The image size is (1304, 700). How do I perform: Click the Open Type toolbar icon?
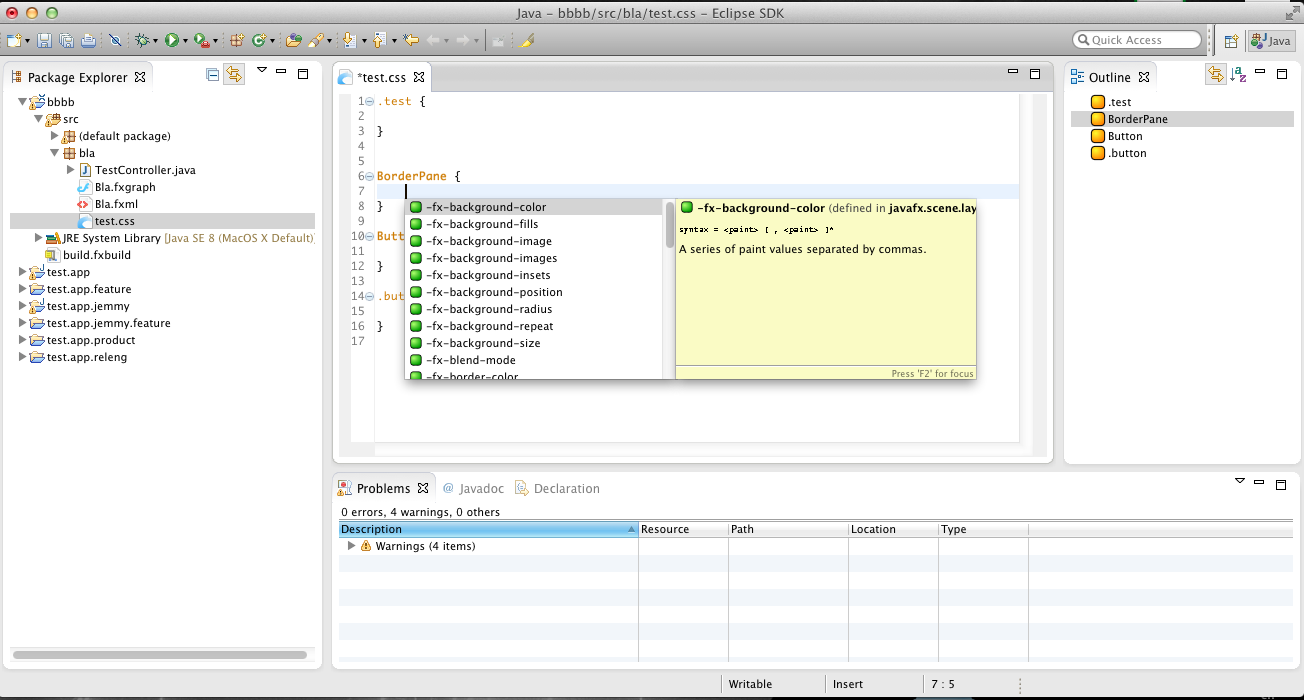coord(293,40)
